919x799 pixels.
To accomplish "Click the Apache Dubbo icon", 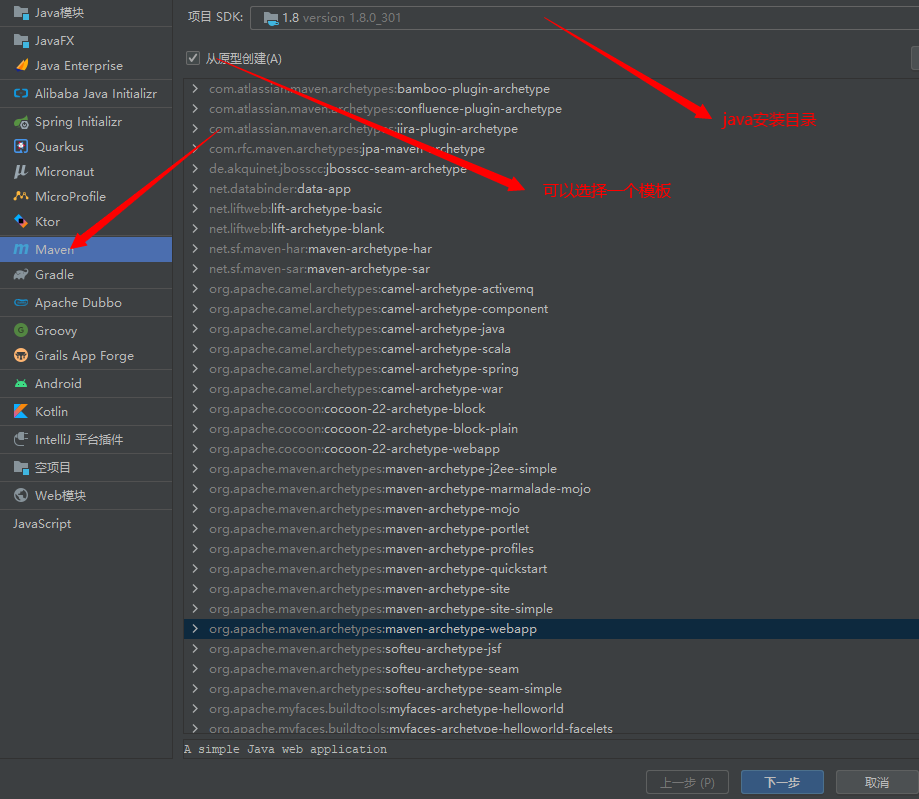I will (x=21, y=302).
